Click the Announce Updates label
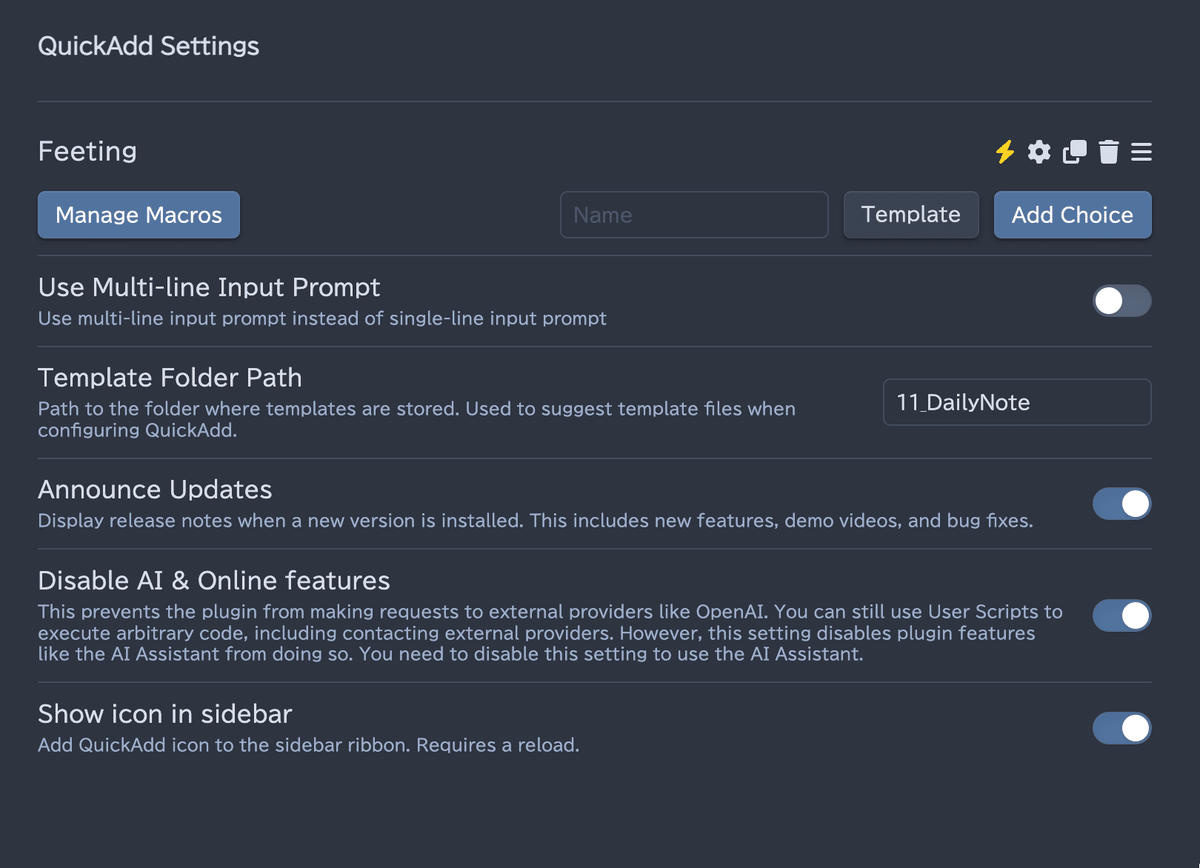The height and width of the screenshot is (868, 1200). click(x=155, y=490)
